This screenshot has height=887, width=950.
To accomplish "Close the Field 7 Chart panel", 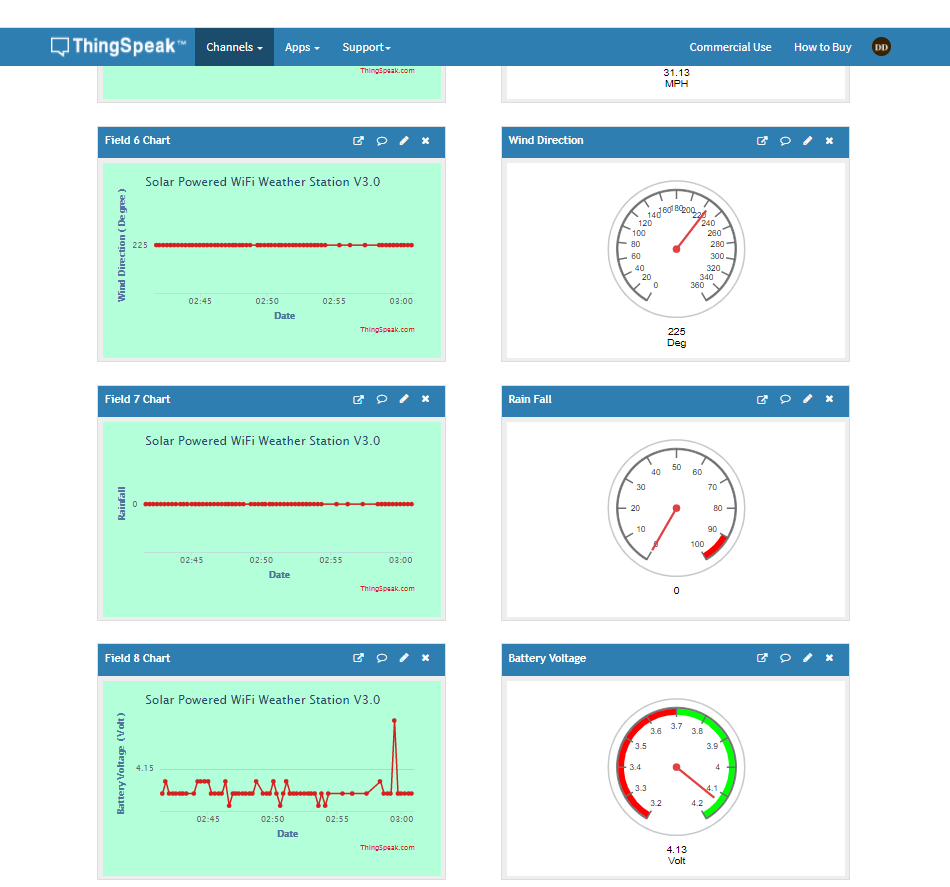I will pos(426,400).
